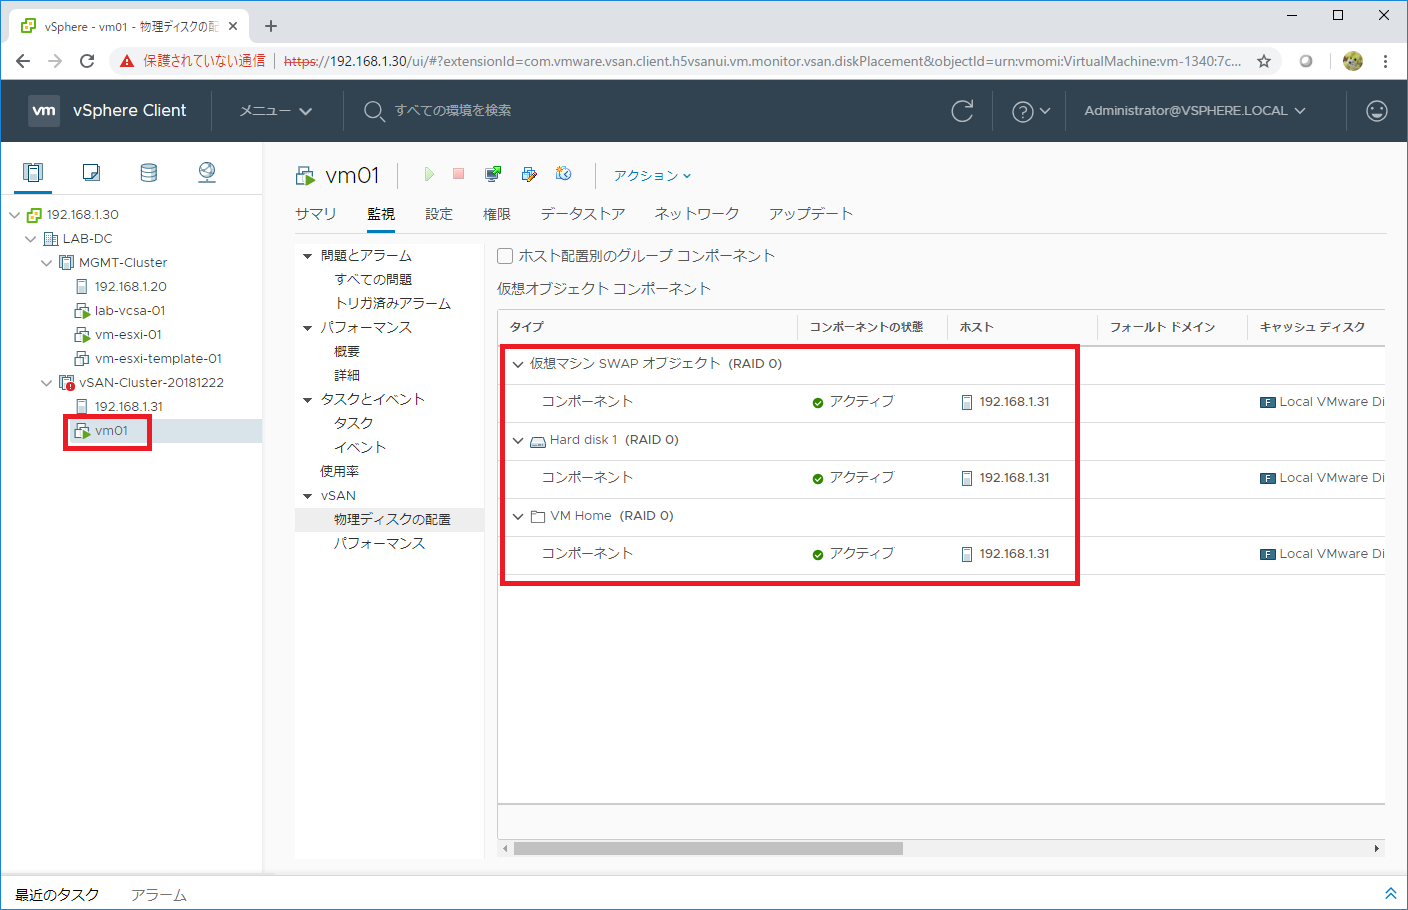Go back in browser
Screen dimensions: 1408x910
pyautogui.click(x=23, y=61)
